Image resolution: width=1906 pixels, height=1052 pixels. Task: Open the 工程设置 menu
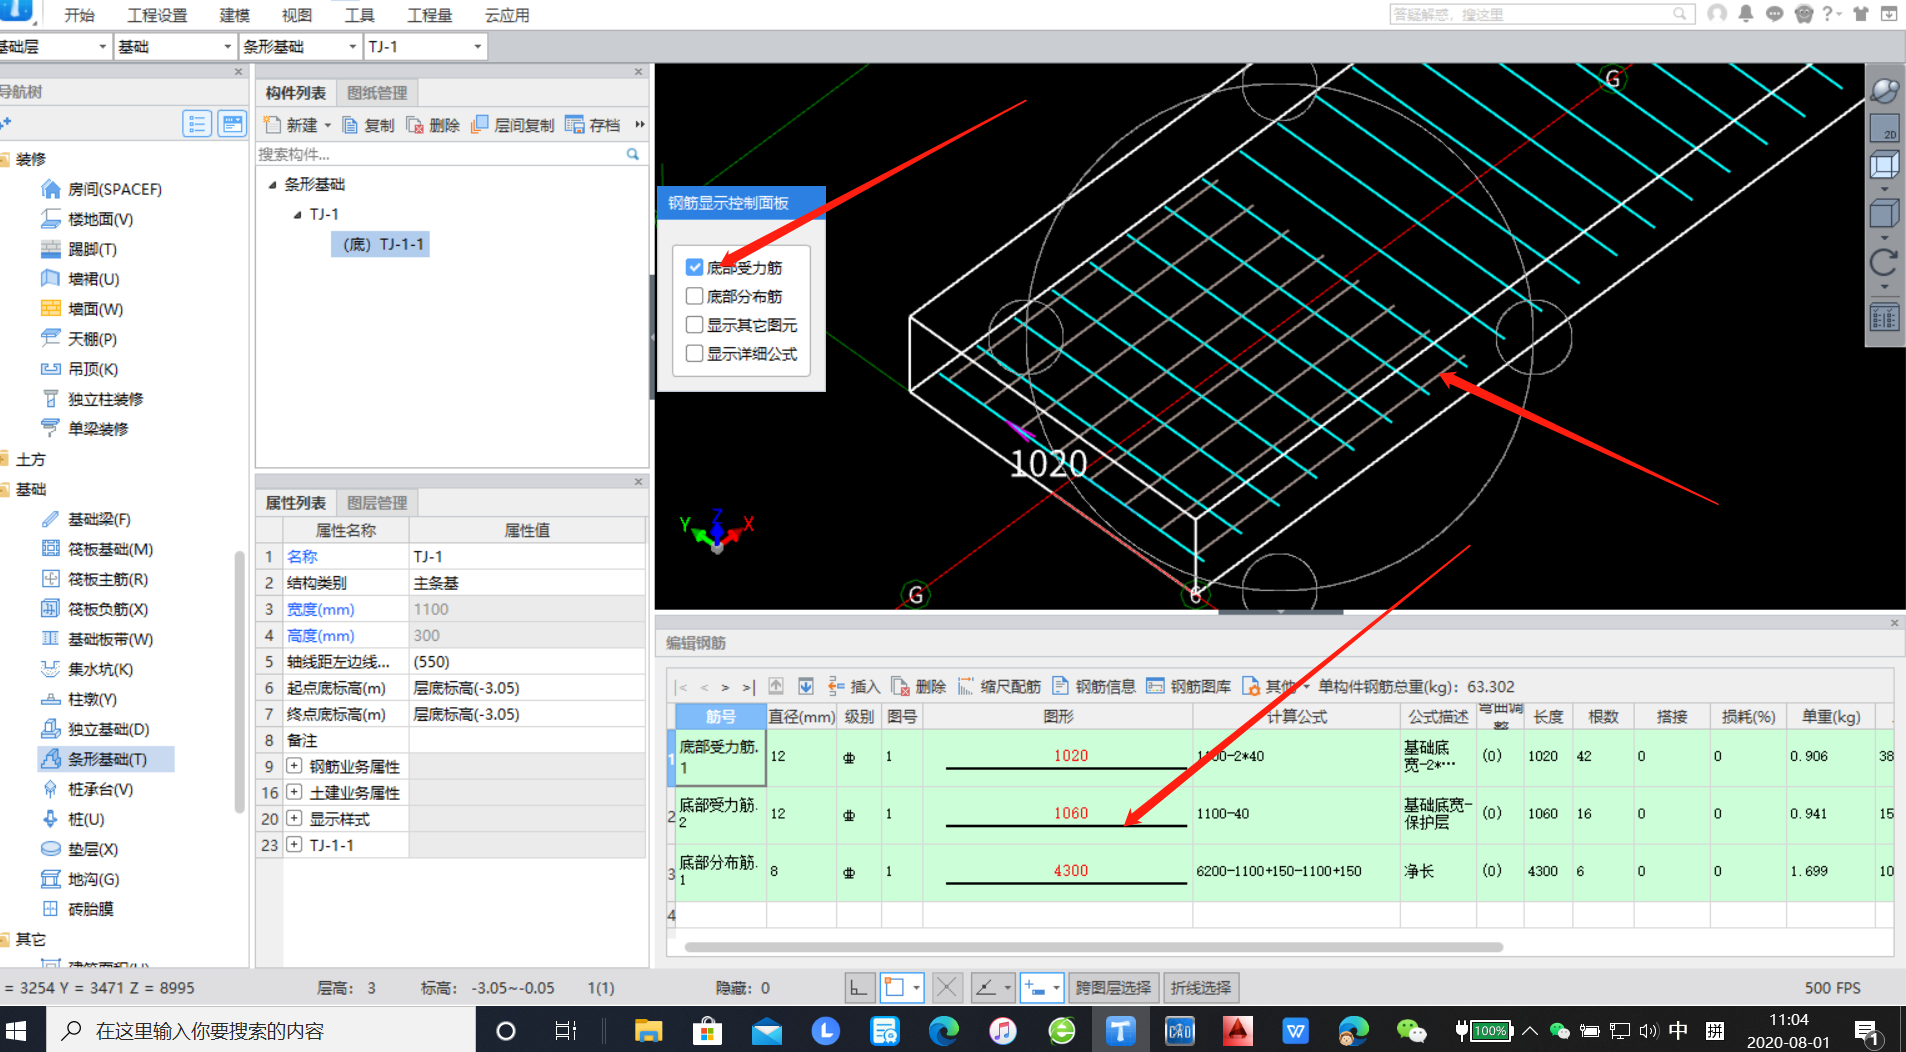point(157,15)
